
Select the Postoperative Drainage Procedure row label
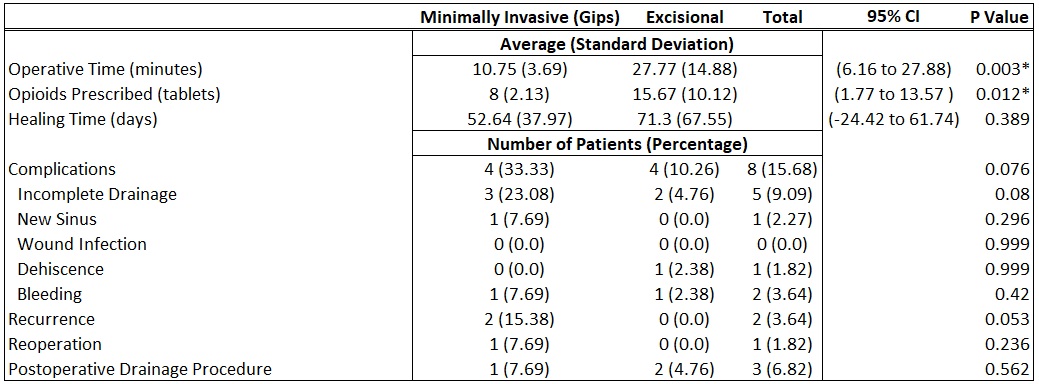point(140,369)
